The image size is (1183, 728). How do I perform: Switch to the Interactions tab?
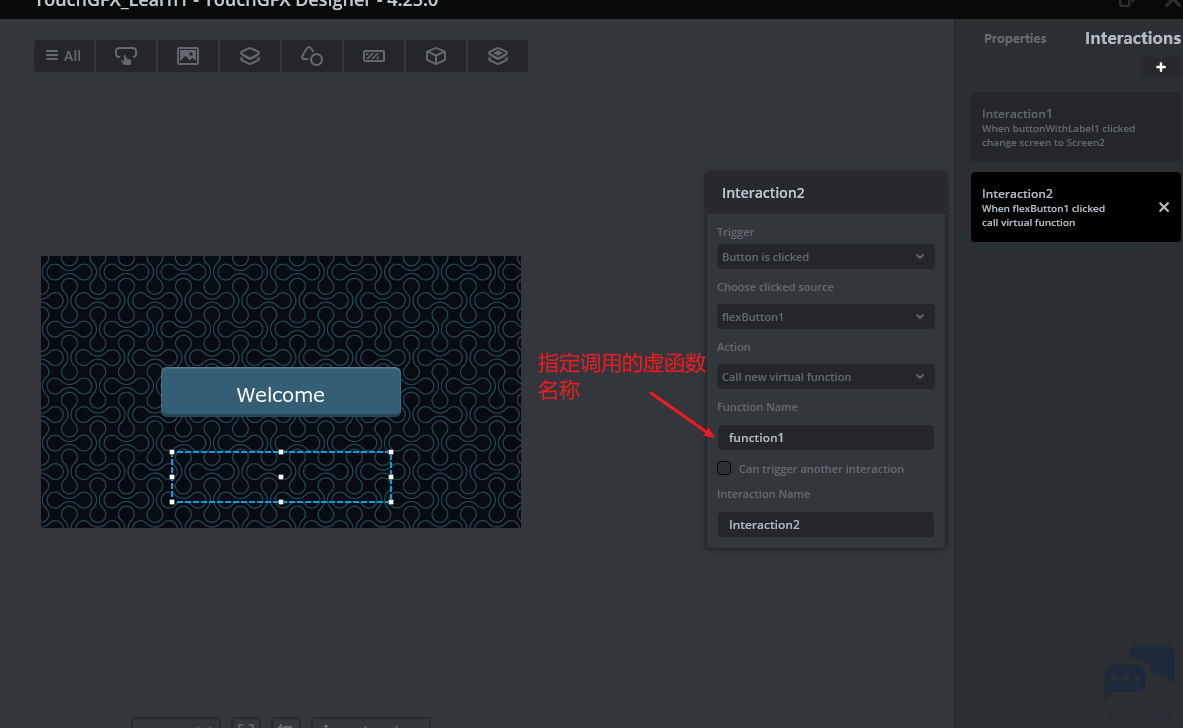(x=1132, y=38)
